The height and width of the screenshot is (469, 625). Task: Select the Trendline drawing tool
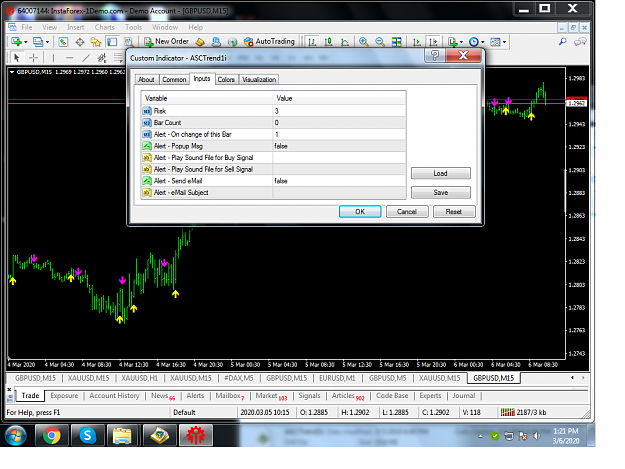[x=86, y=58]
